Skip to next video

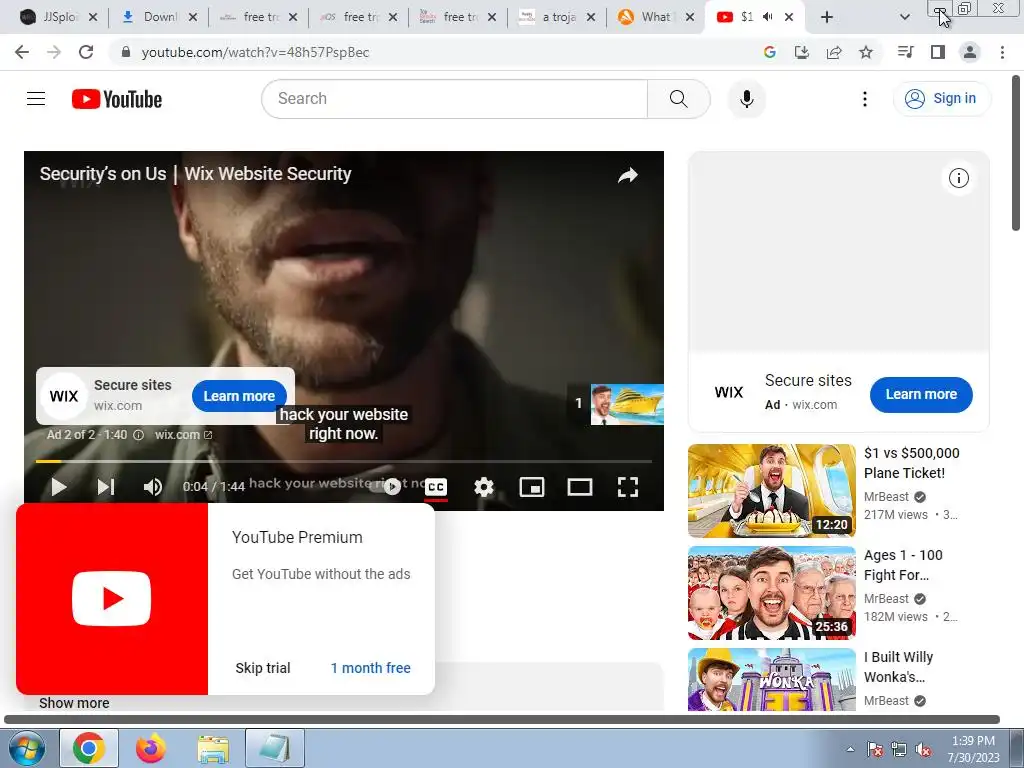click(106, 487)
